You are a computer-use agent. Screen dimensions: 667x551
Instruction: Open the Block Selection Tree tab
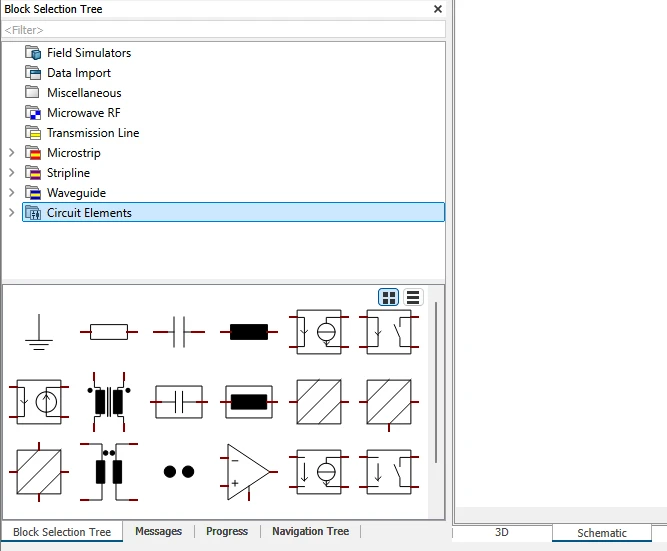click(x=62, y=532)
